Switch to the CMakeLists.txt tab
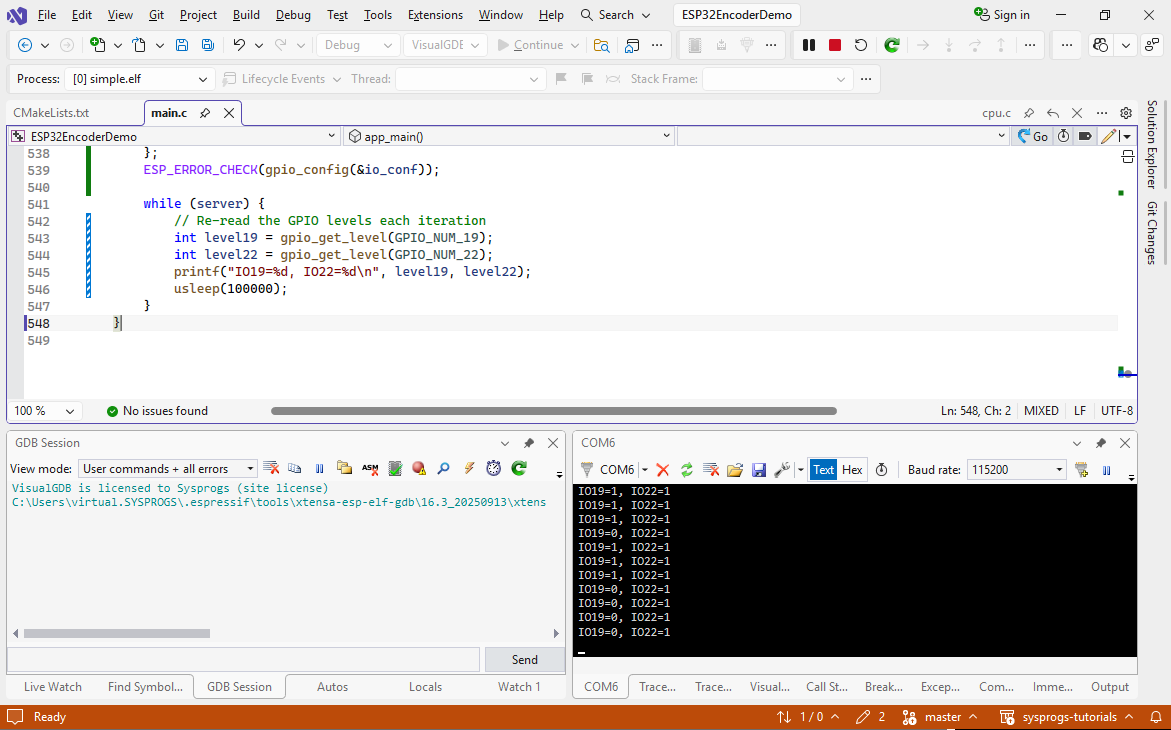 tap(51, 113)
